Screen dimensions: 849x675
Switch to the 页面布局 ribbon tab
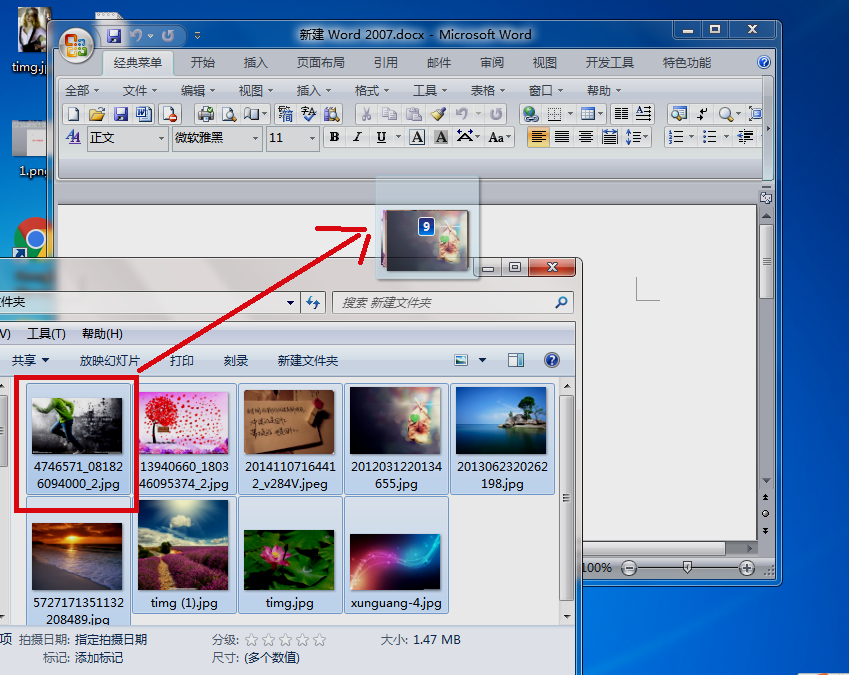pyautogui.click(x=321, y=63)
